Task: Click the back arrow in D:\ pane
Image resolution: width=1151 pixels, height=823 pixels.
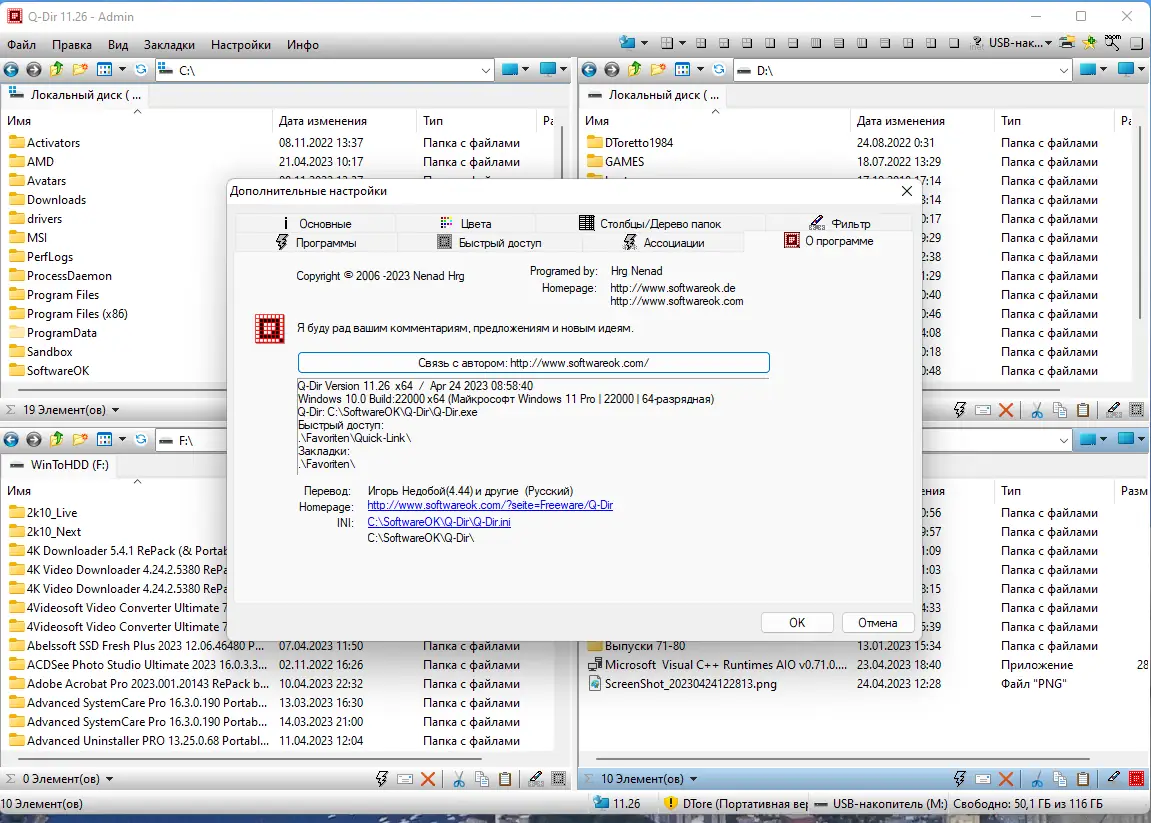Action: coord(589,70)
